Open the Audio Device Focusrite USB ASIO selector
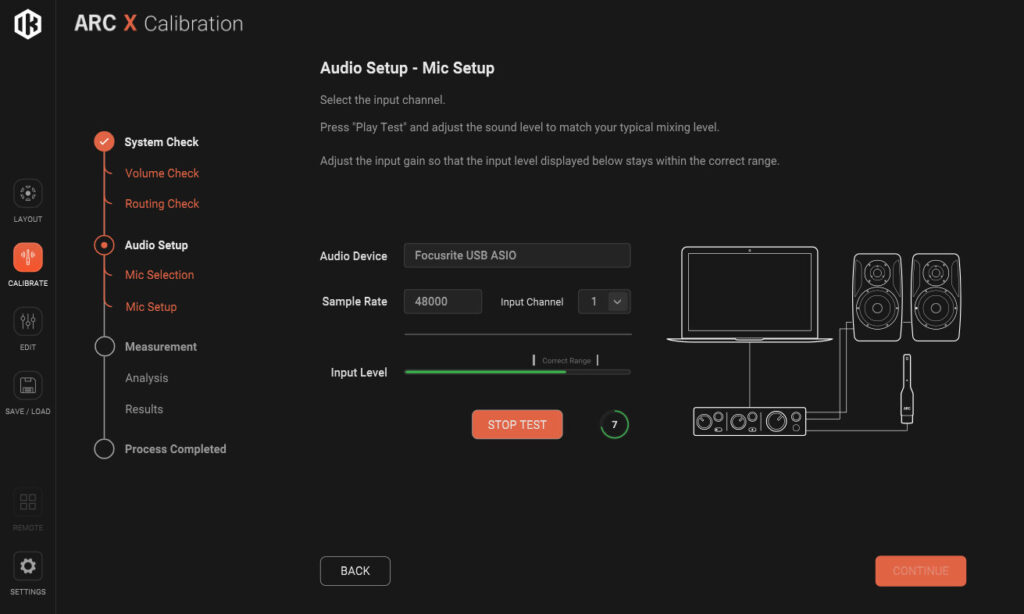This screenshot has height=614, width=1024. 517,256
